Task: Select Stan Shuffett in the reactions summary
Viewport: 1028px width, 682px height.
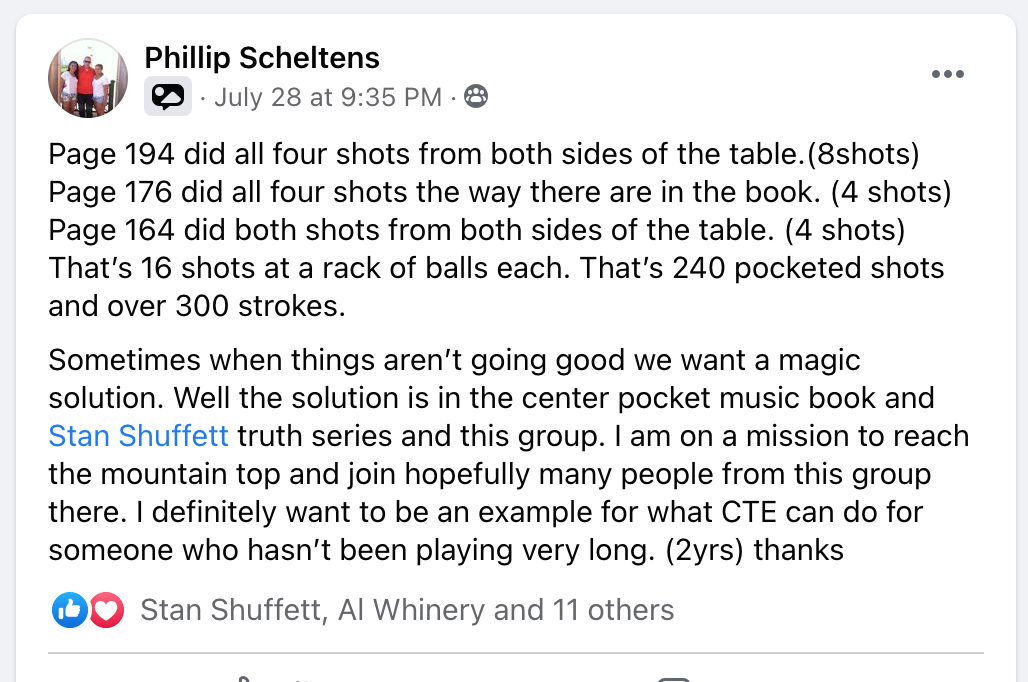Action: [233, 609]
